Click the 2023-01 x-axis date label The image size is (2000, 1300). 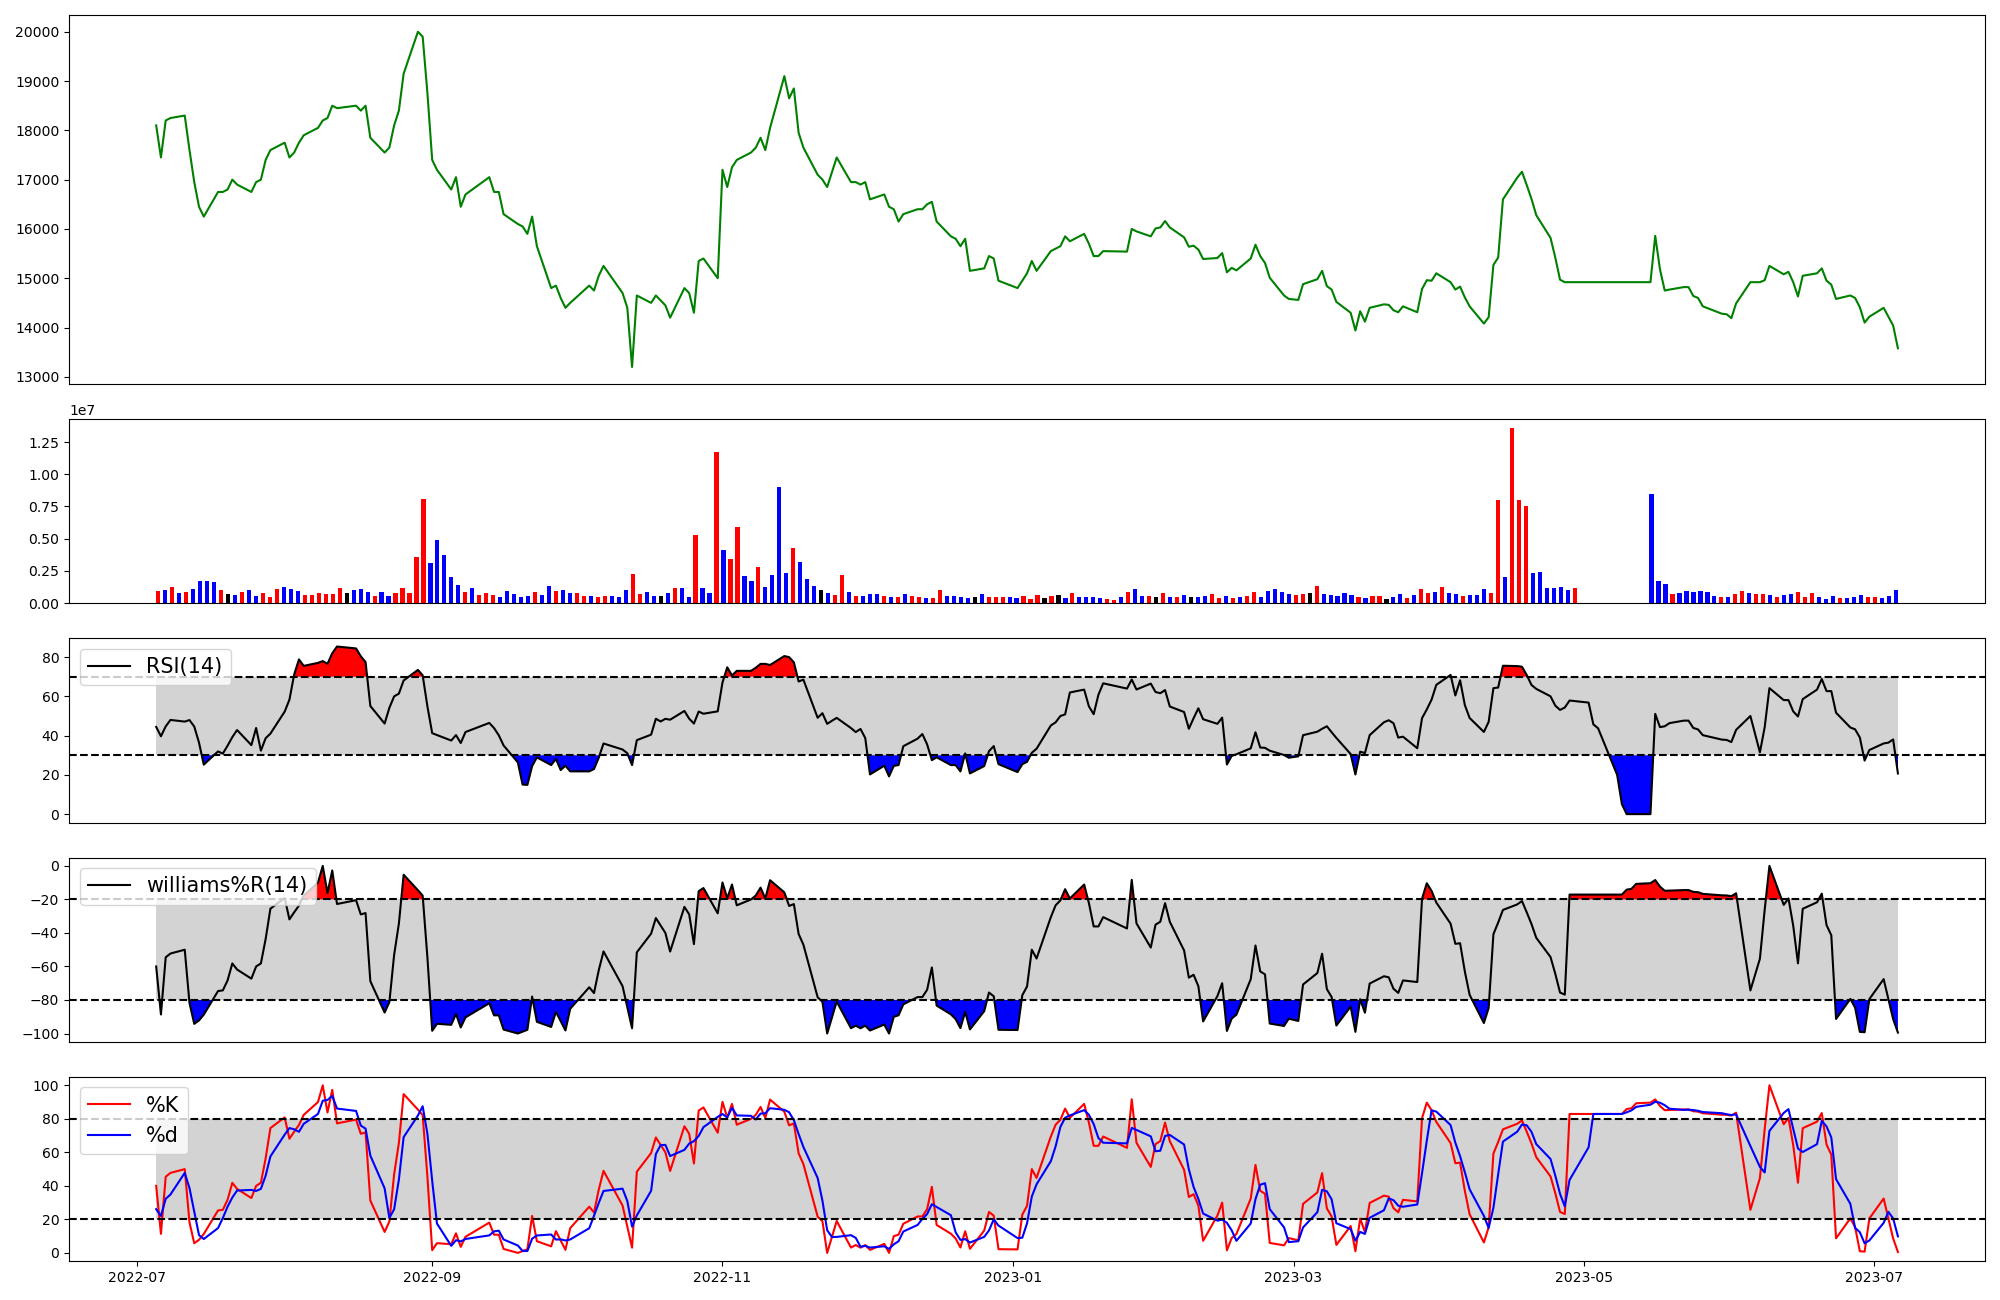(x=1013, y=1277)
